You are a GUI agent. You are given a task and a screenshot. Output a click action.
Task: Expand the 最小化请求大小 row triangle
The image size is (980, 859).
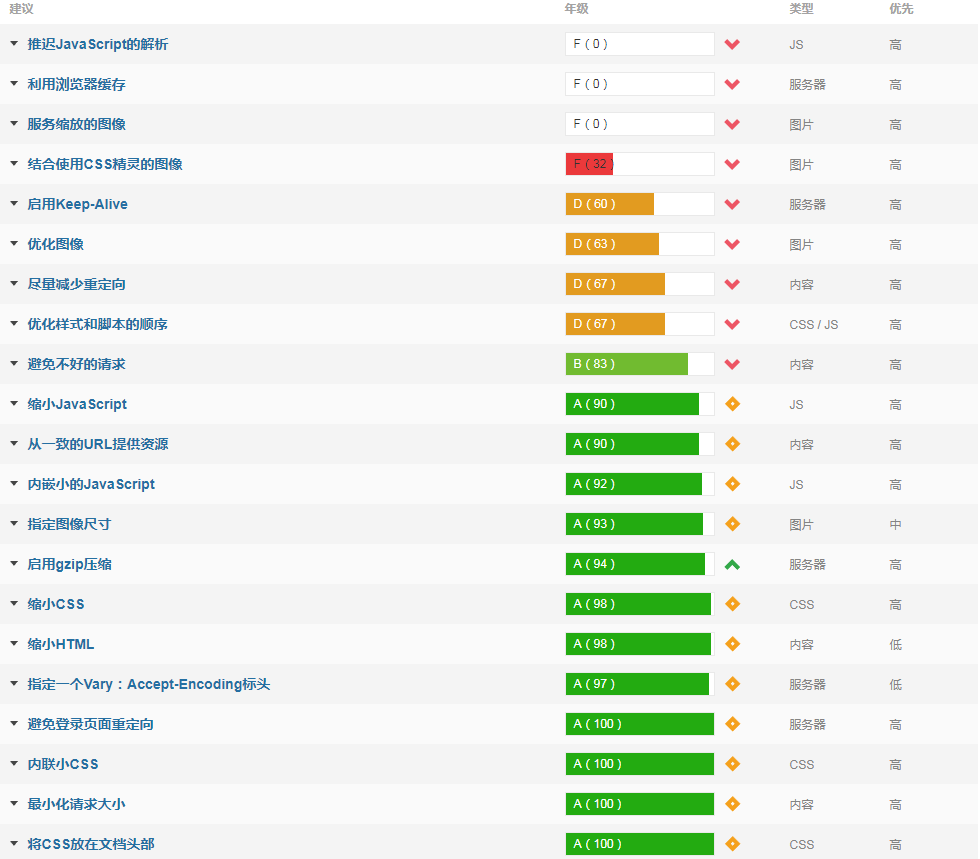(14, 804)
